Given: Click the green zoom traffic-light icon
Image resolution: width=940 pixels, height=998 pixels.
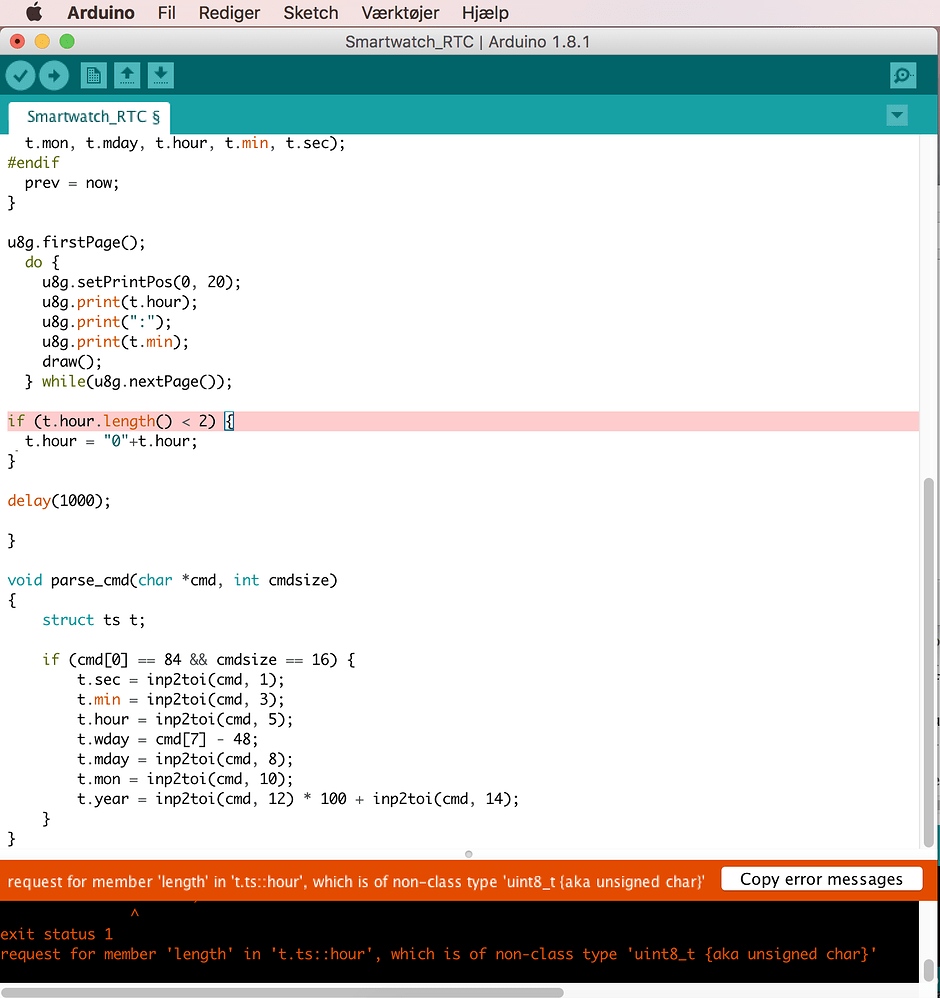Looking at the screenshot, I should pyautogui.click(x=66, y=42).
